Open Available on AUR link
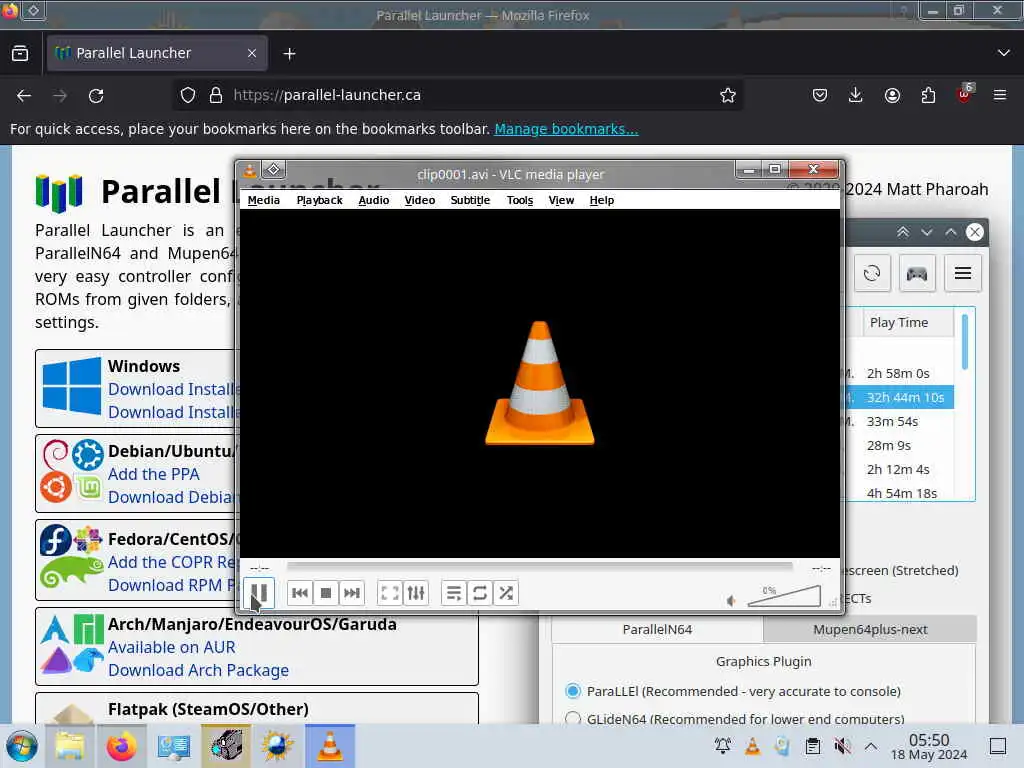This screenshot has width=1024, height=768. (x=172, y=647)
